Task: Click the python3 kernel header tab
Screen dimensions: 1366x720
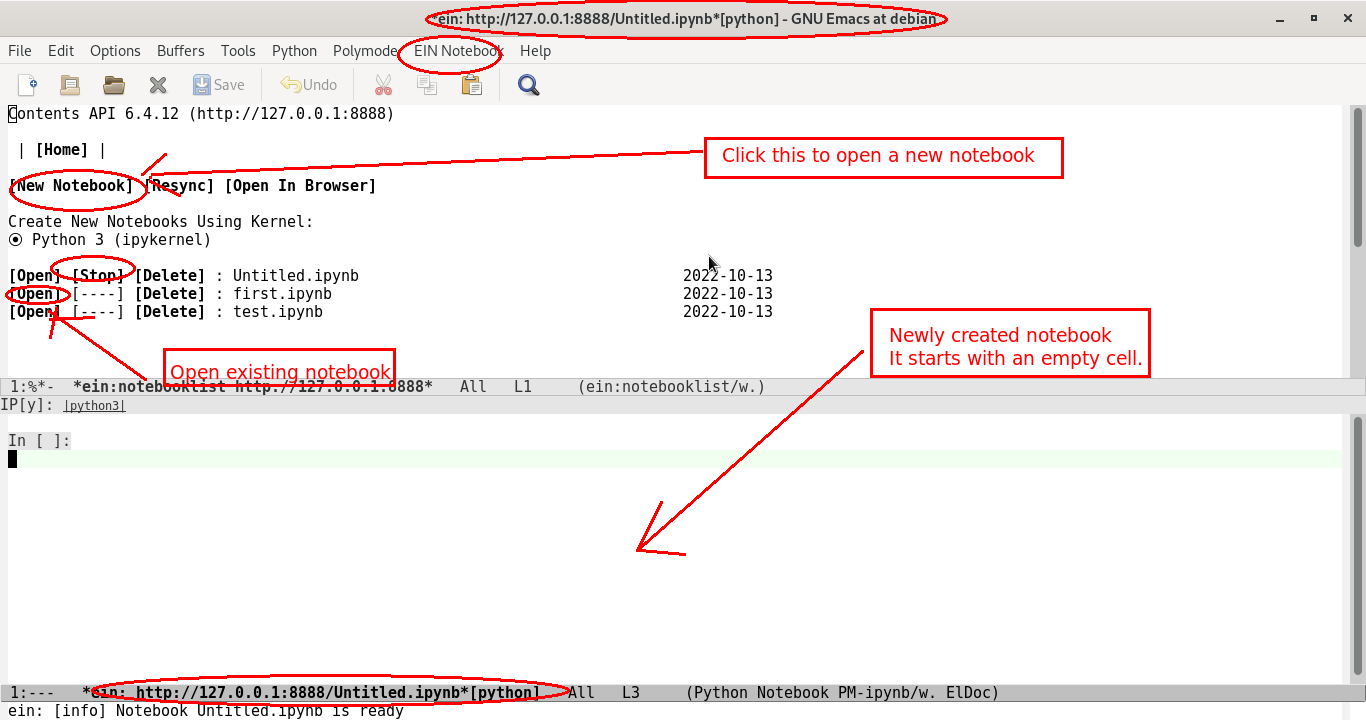Action: [x=94, y=406]
